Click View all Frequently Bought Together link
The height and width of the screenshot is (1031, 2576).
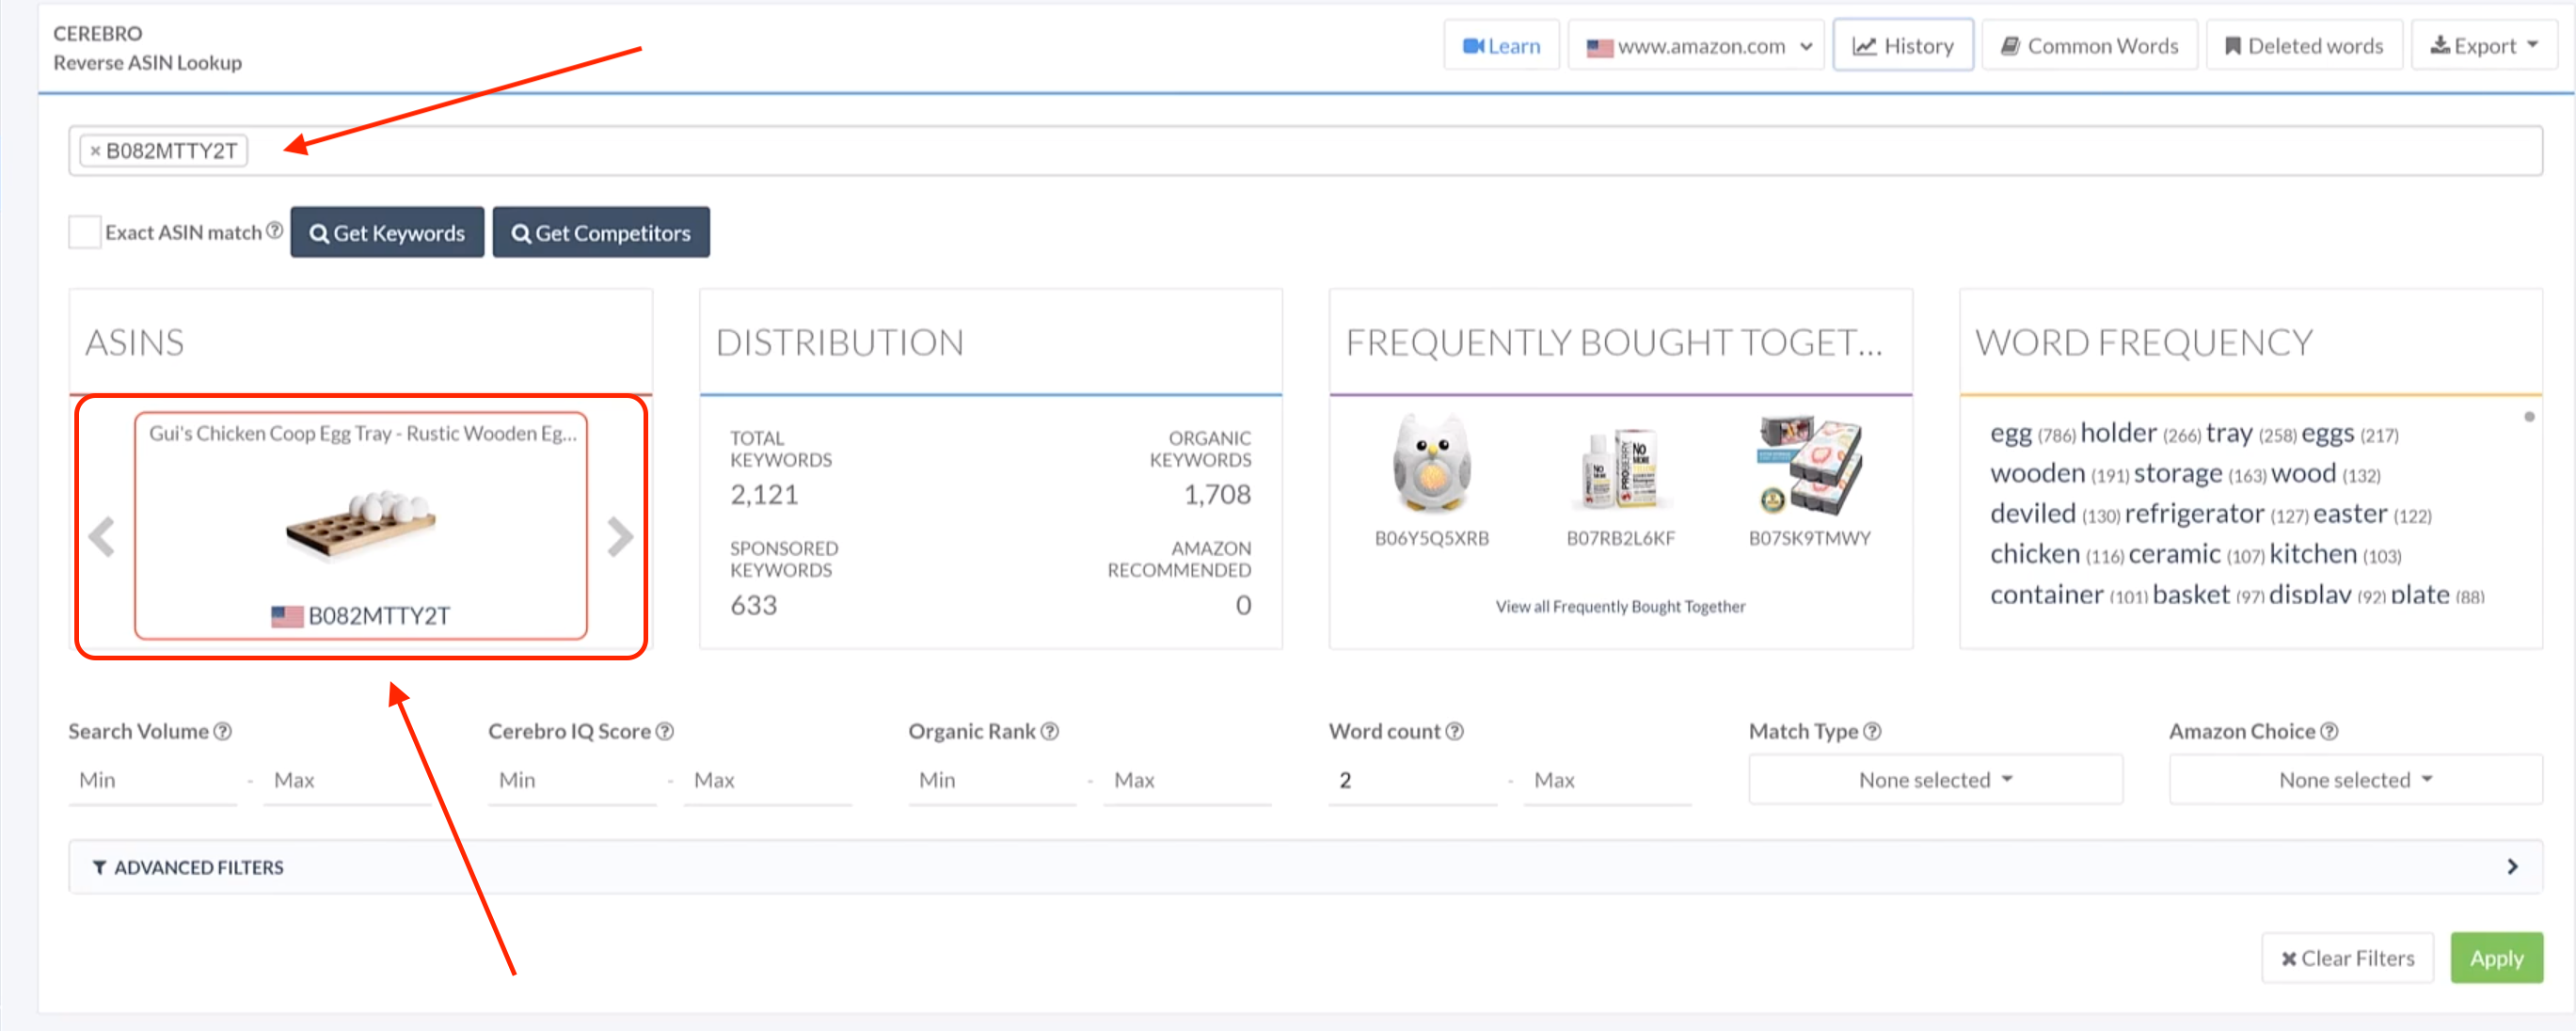(1620, 607)
